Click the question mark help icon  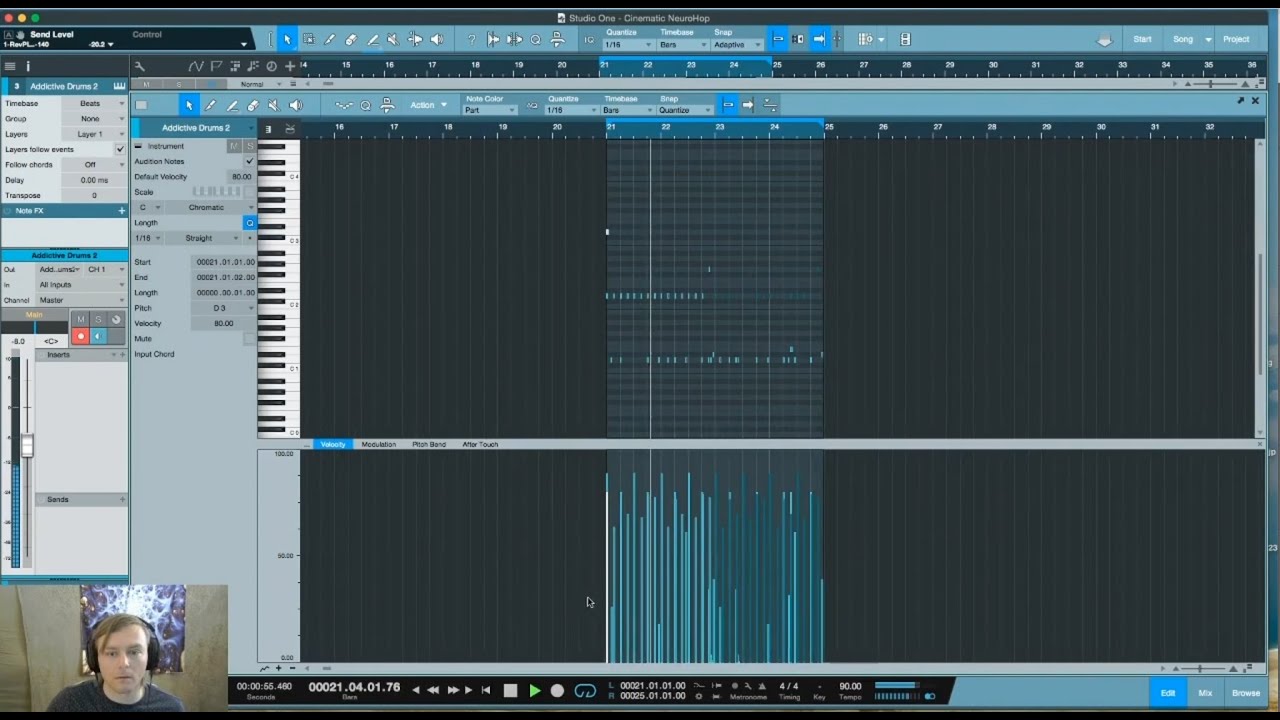(471, 39)
